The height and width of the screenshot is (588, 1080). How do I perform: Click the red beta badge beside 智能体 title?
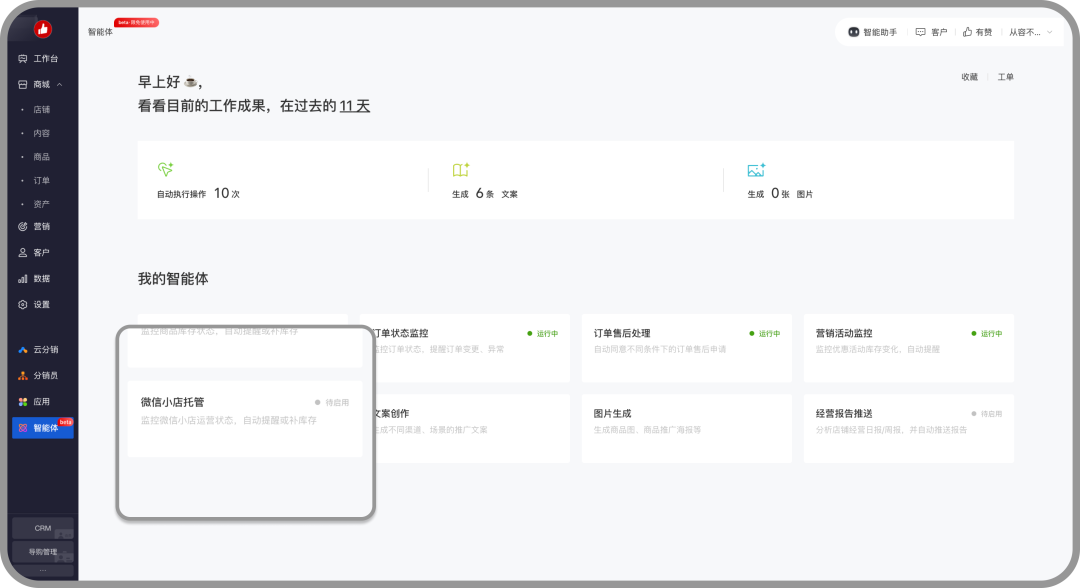pos(136,23)
